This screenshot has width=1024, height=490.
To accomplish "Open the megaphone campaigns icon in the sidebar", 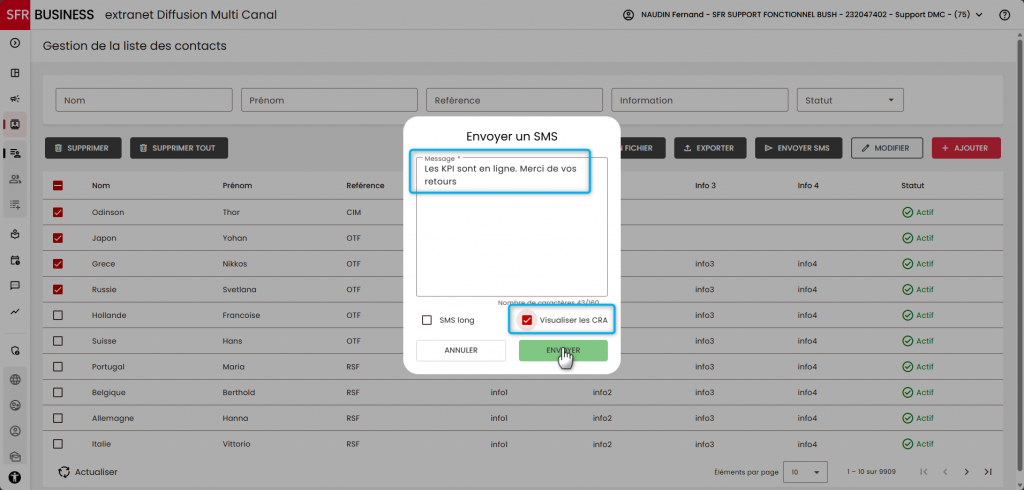I will pos(15,99).
